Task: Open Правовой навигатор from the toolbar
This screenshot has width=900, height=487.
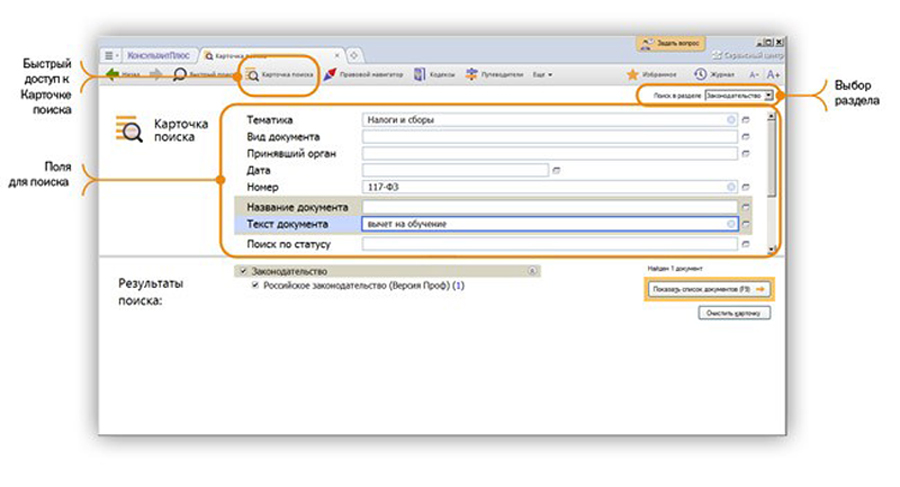Action: [x=331, y=75]
